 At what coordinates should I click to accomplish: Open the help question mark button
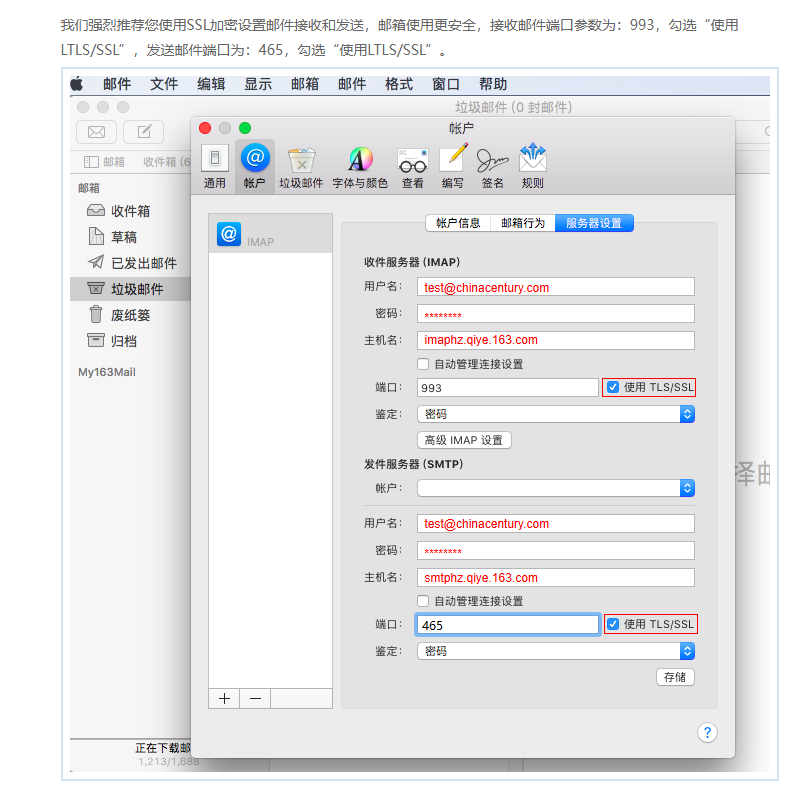[707, 732]
